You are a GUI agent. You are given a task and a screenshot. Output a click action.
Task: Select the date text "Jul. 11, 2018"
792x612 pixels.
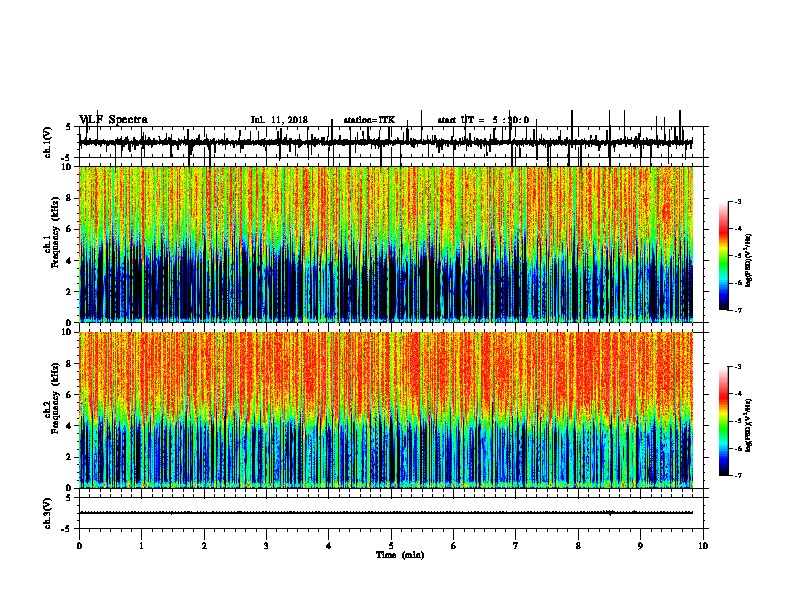pos(279,120)
